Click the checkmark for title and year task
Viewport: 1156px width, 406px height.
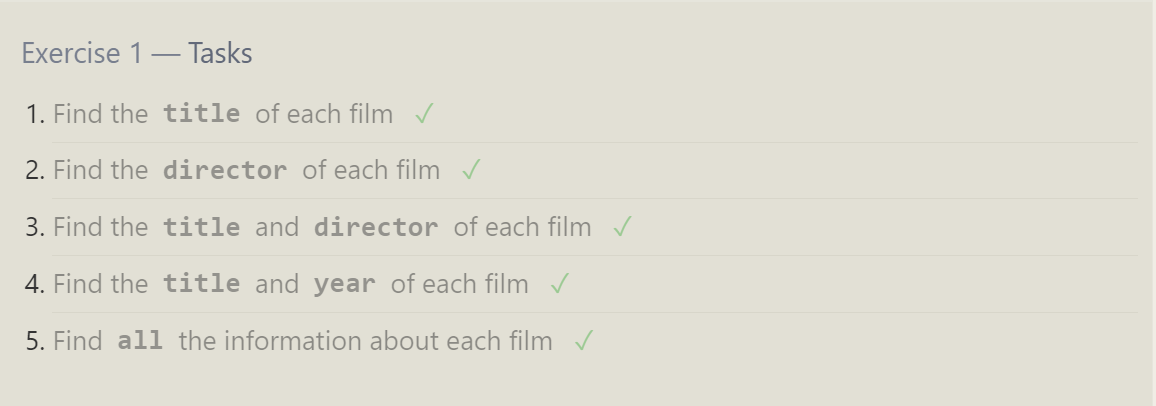(x=560, y=284)
